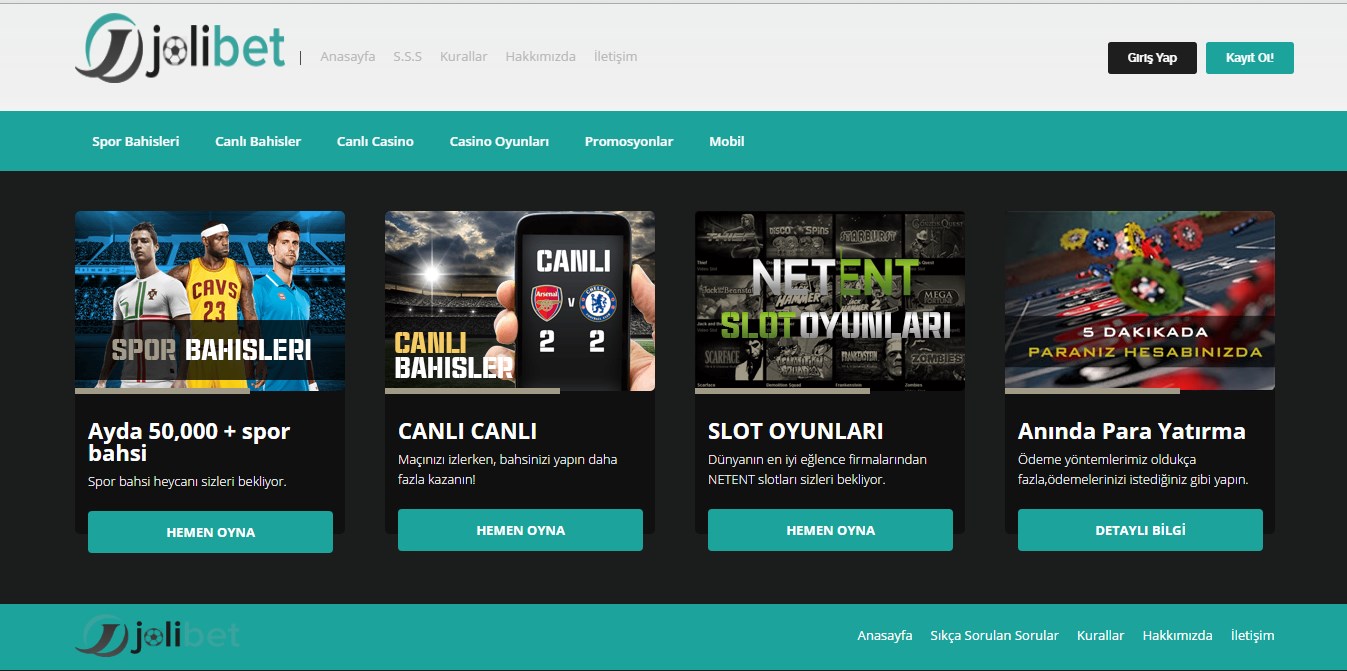Select İletişim in the header menu

(x=615, y=57)
